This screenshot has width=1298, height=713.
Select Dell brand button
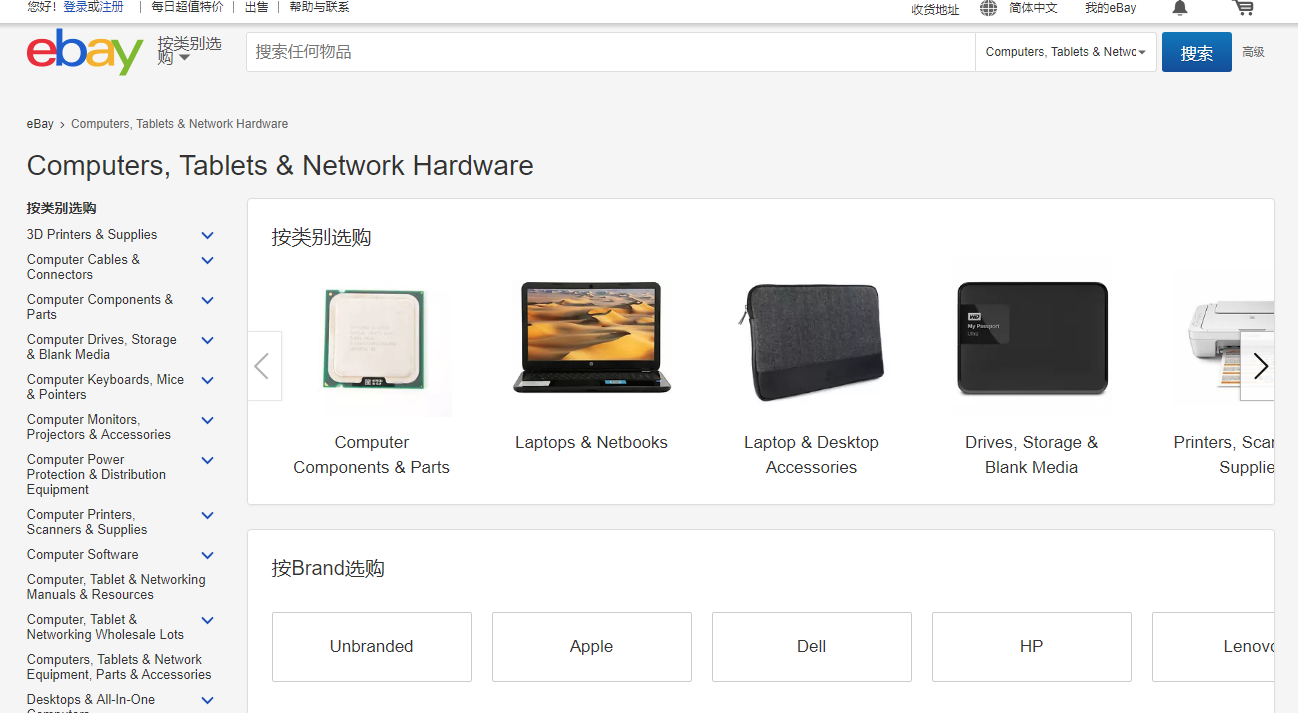(x=812, y=647)
